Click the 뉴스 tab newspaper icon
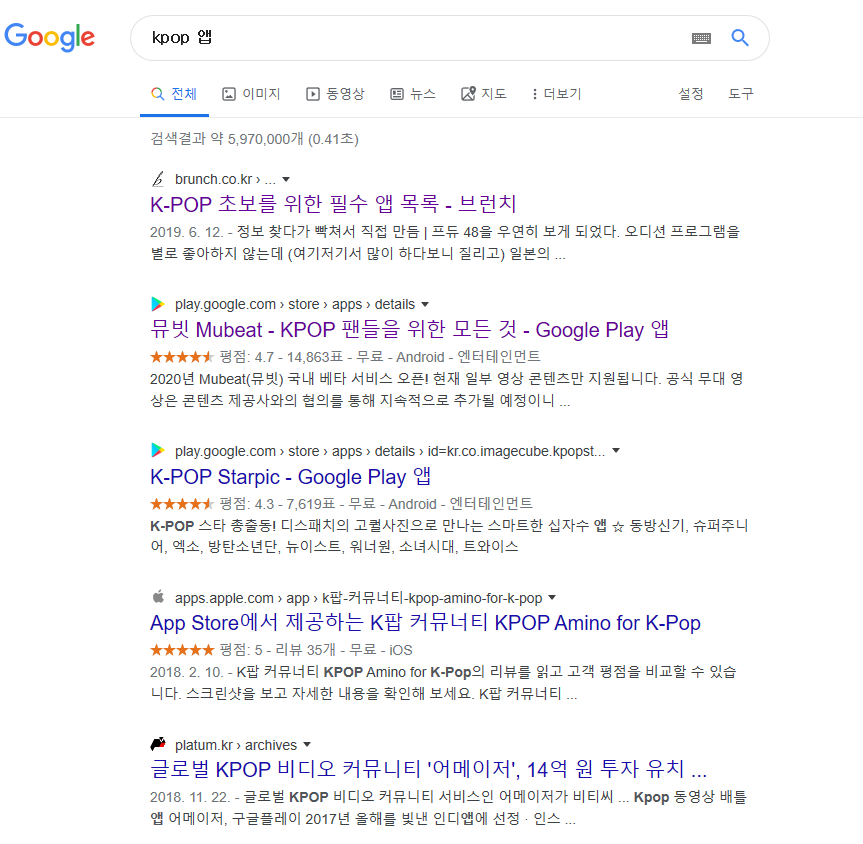 [x=397, y=94]
